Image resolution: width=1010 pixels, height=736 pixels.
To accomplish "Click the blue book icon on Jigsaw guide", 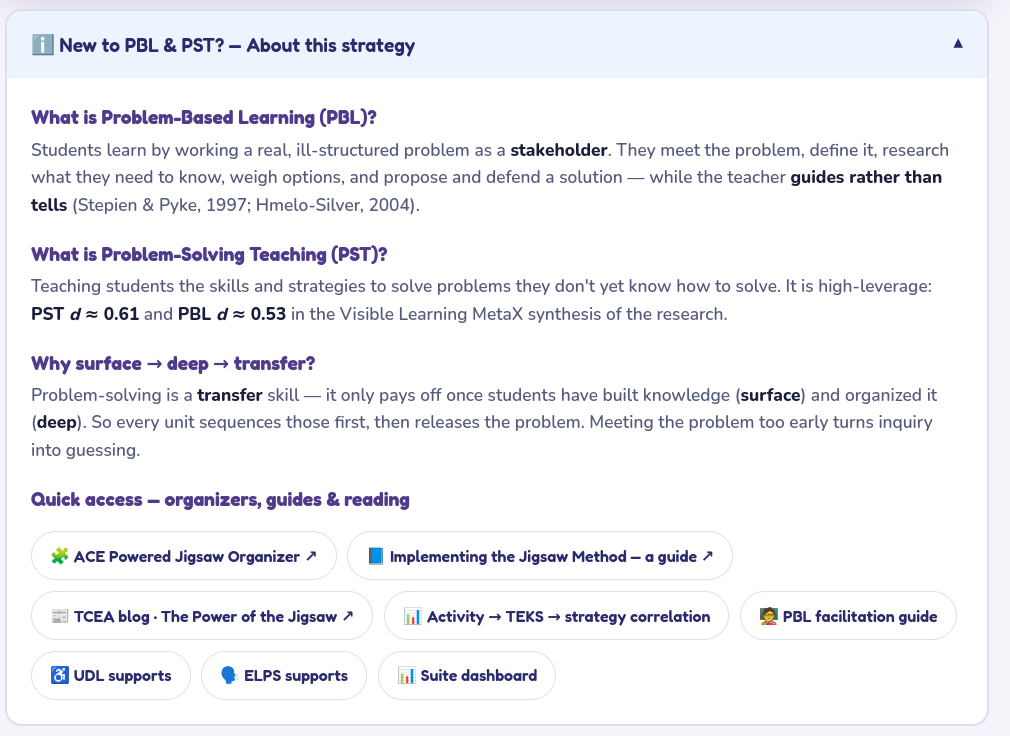I will point(376,556).
